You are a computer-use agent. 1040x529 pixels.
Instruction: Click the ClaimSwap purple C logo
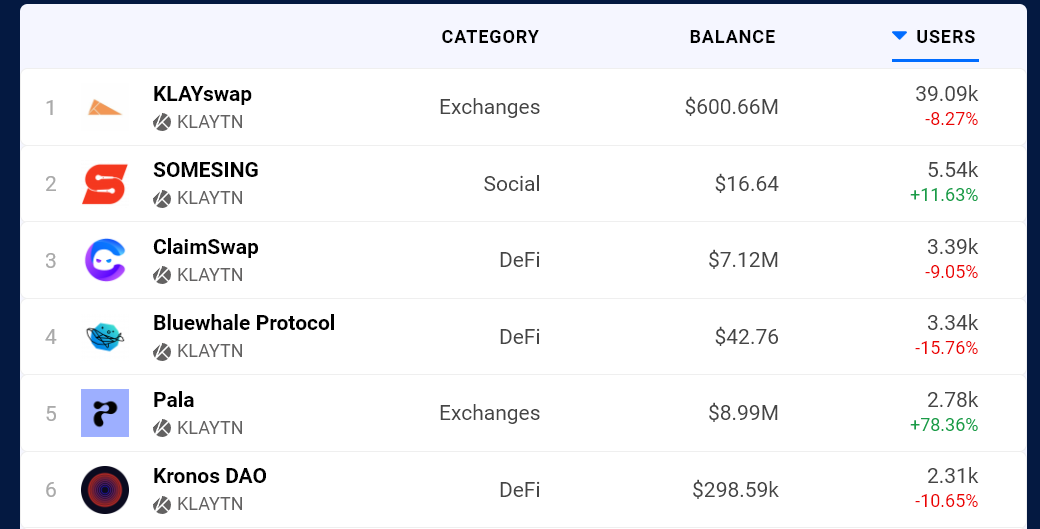click(x=105, y=260)
